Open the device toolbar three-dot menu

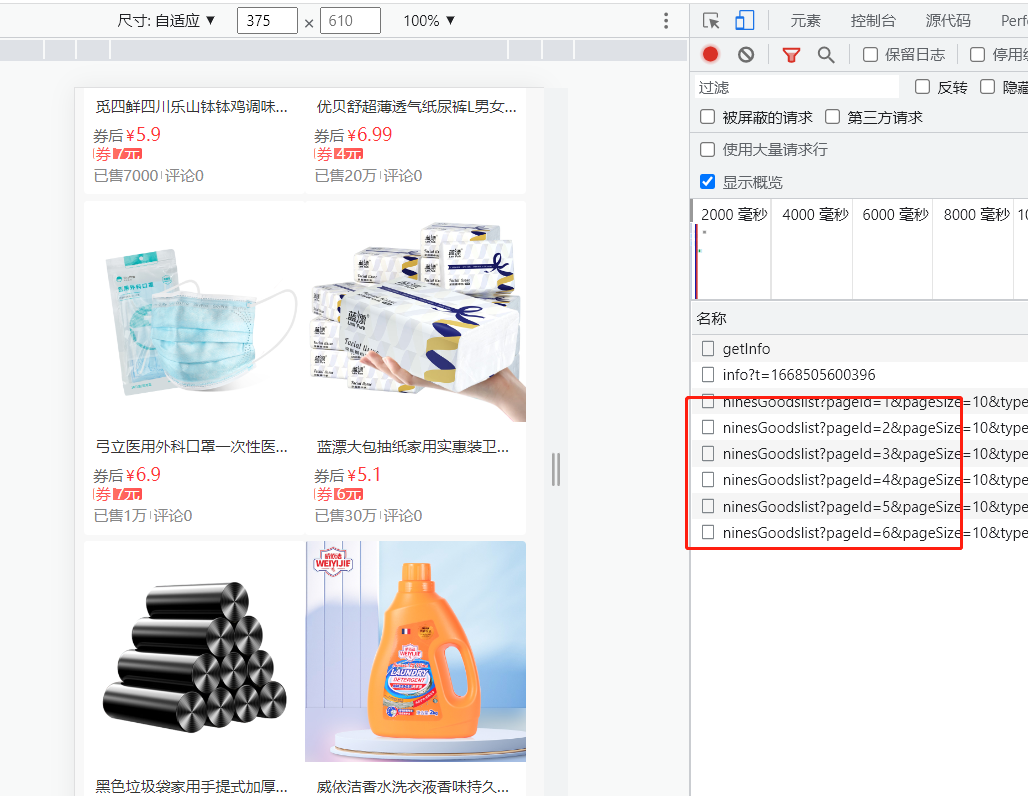666,21
